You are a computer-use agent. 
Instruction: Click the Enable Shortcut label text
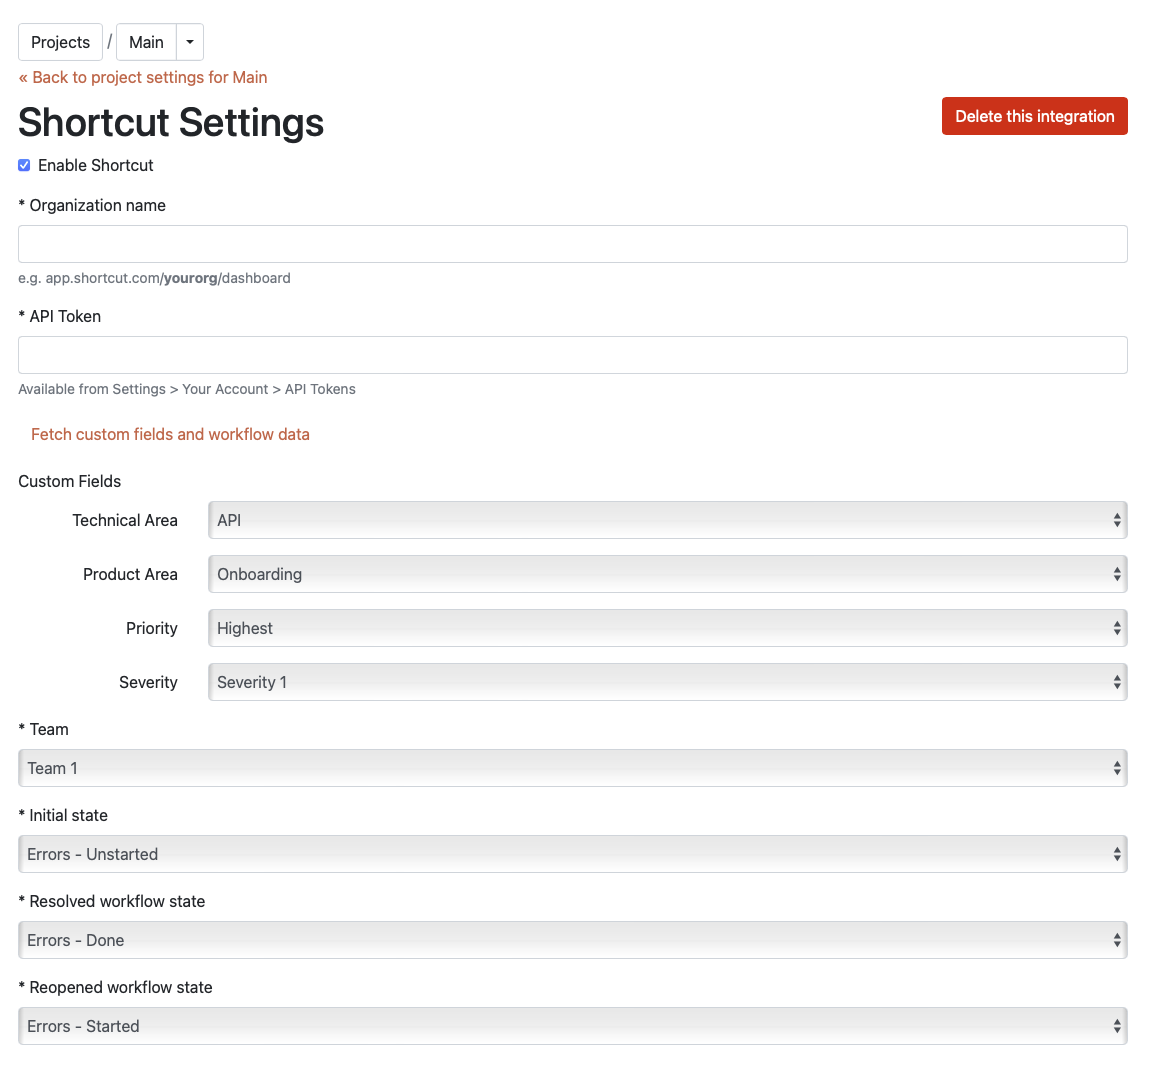click(x=95, y=165)
